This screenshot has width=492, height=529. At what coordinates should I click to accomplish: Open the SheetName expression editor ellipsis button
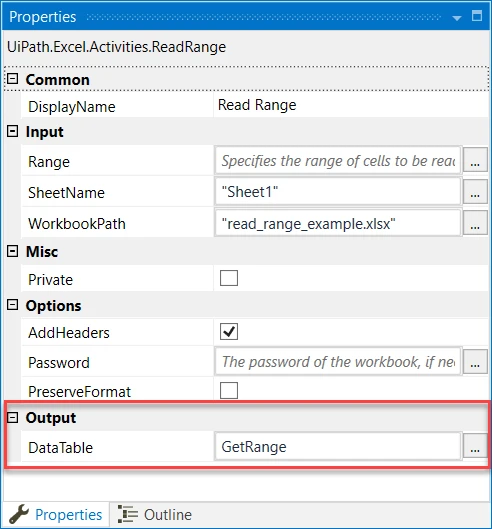[x=475, y=191]
